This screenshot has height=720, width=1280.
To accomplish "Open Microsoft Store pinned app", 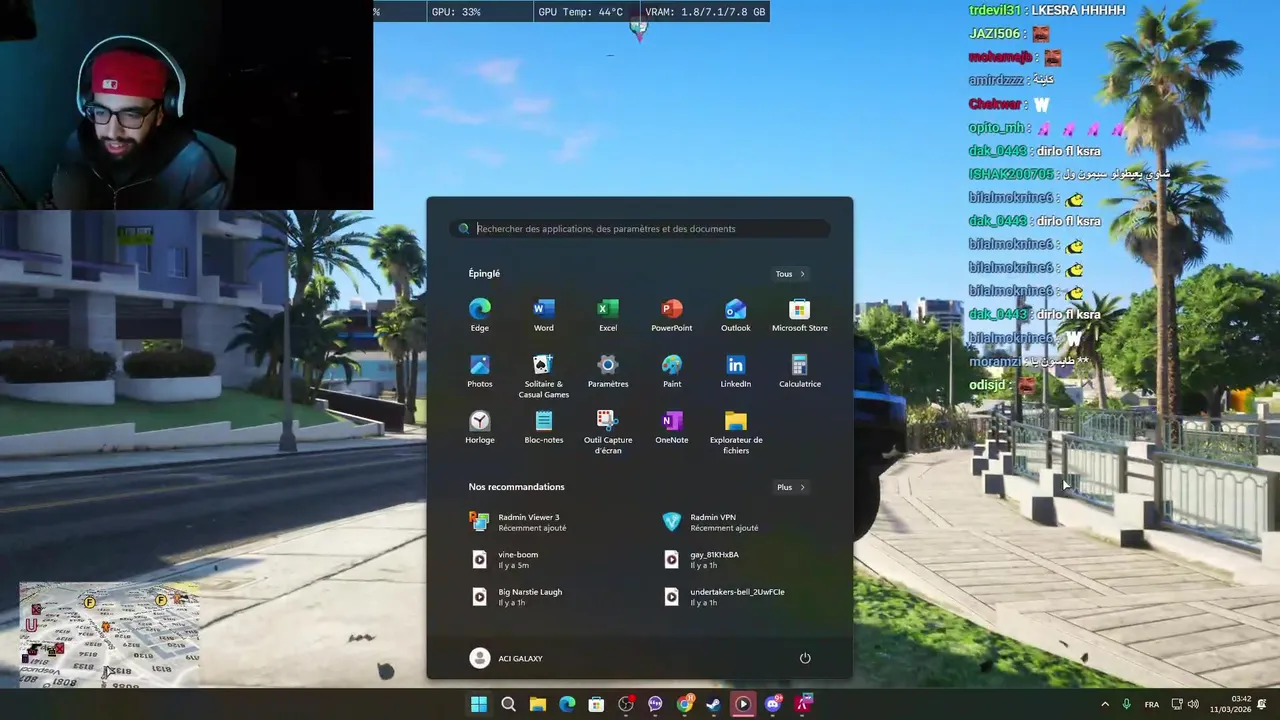I will point(799,315).
